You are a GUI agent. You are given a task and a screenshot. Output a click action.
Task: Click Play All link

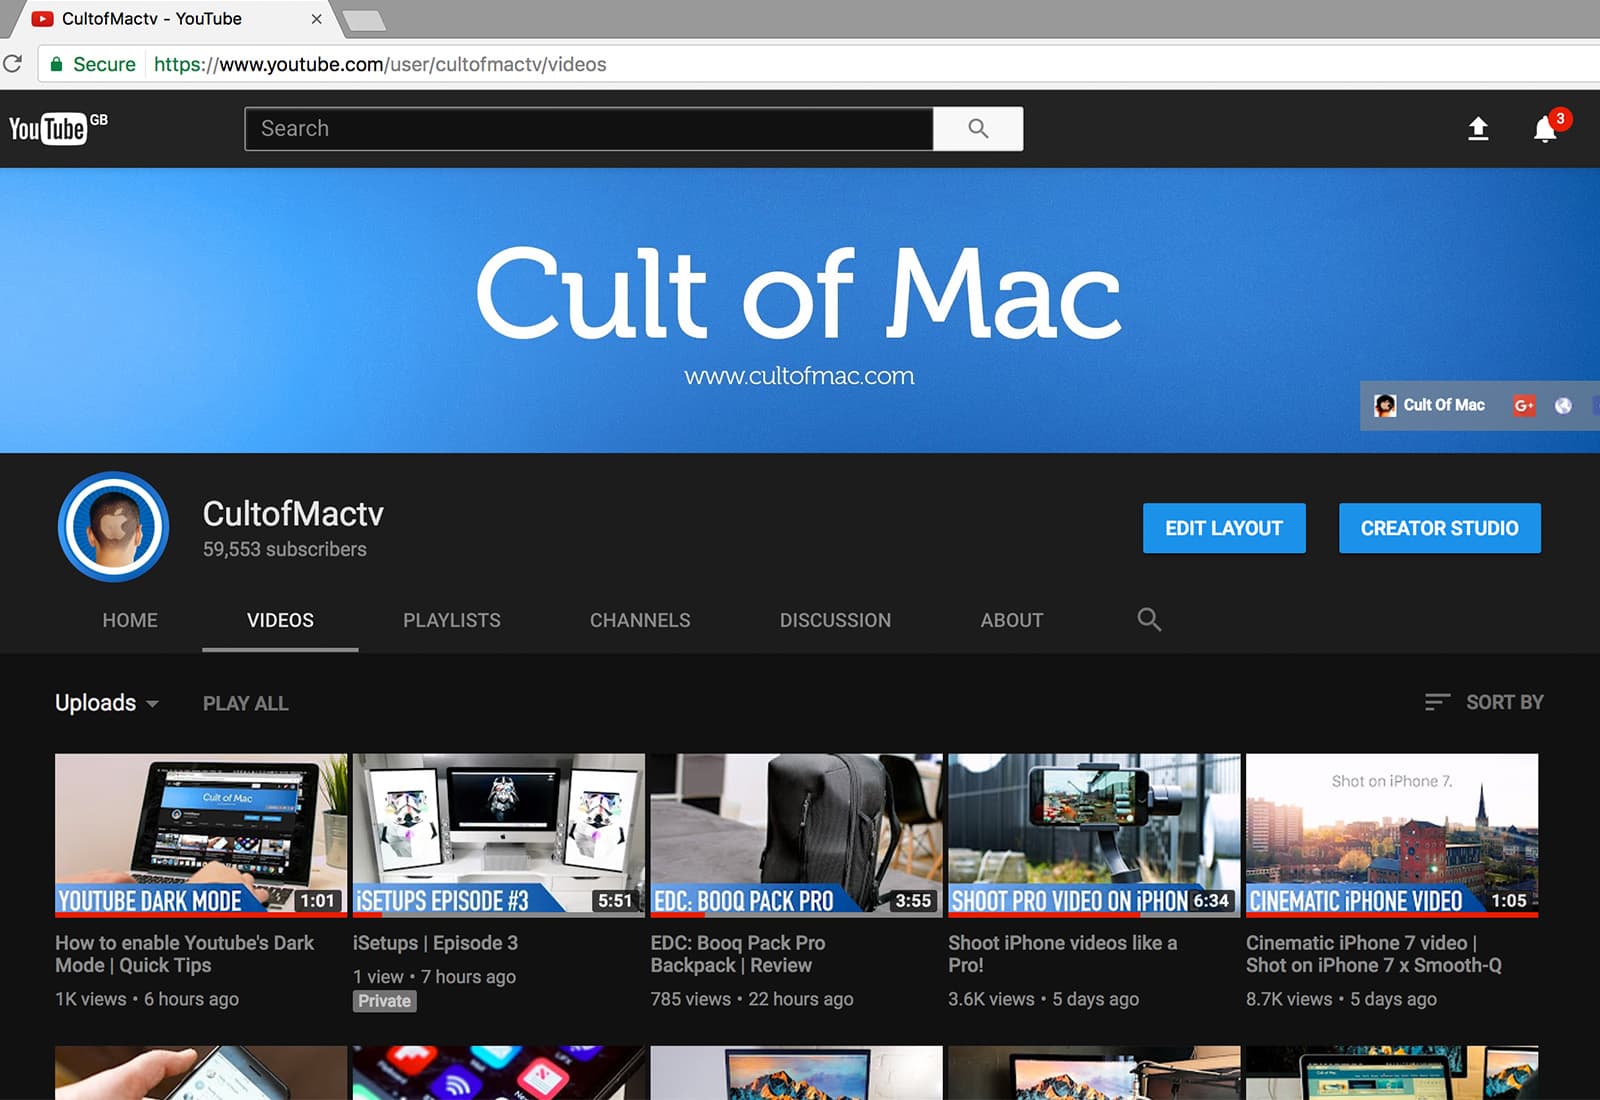click(245, 704)
